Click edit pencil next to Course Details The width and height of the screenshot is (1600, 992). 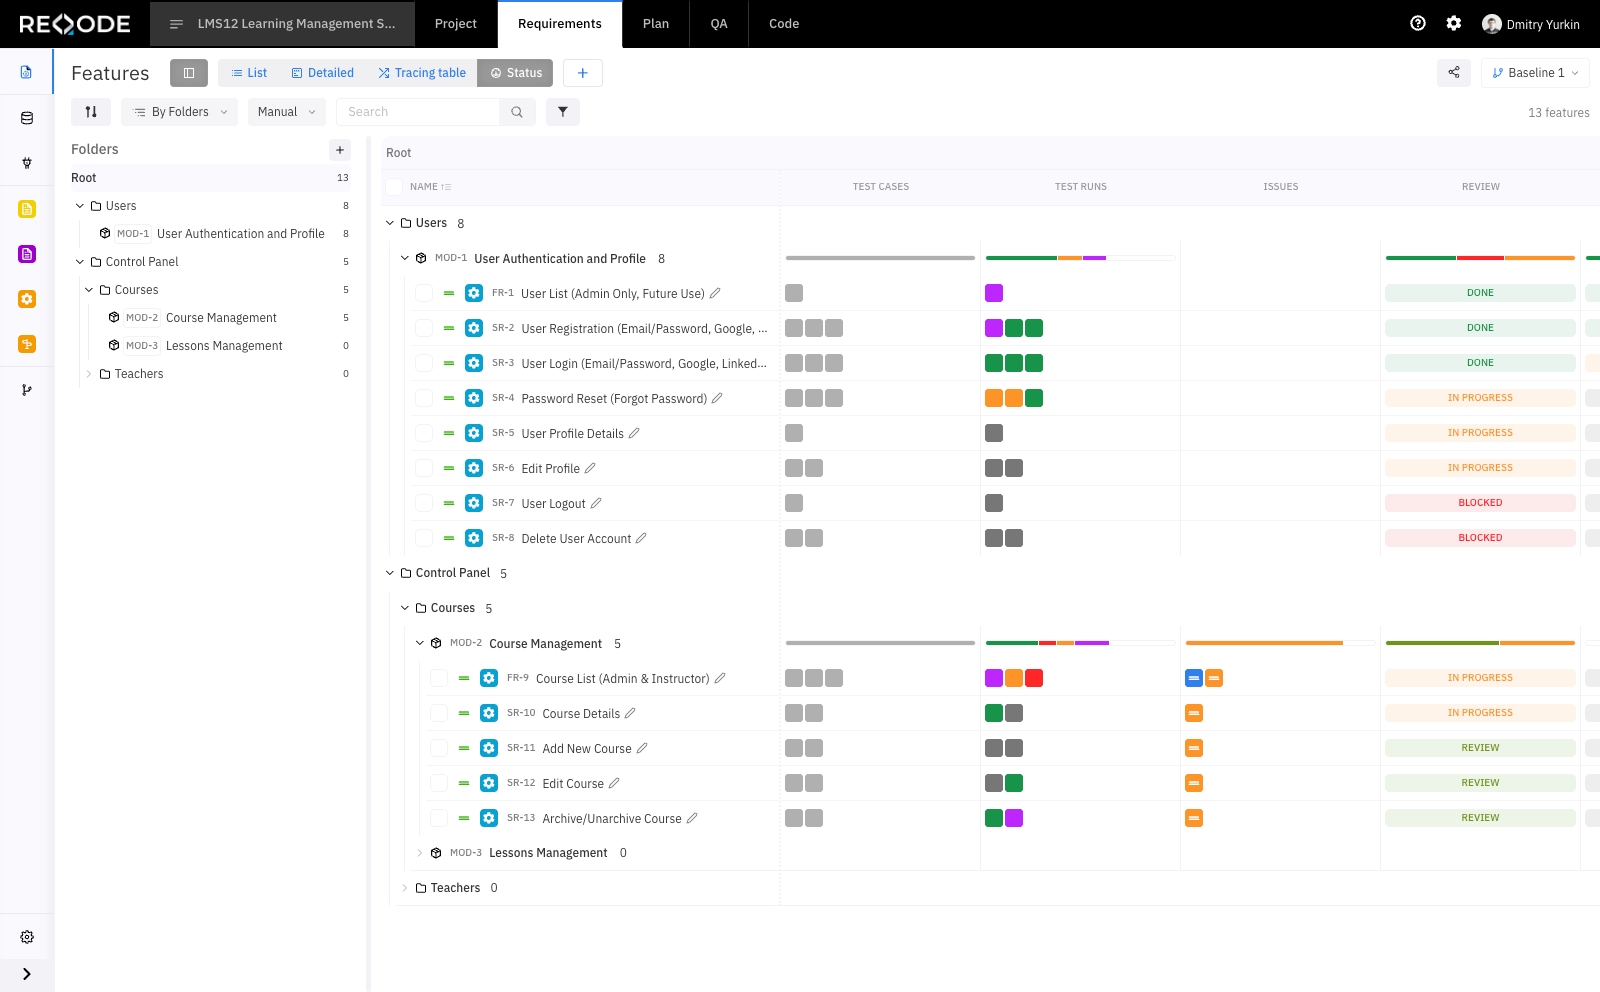click(x=630, y=713)
